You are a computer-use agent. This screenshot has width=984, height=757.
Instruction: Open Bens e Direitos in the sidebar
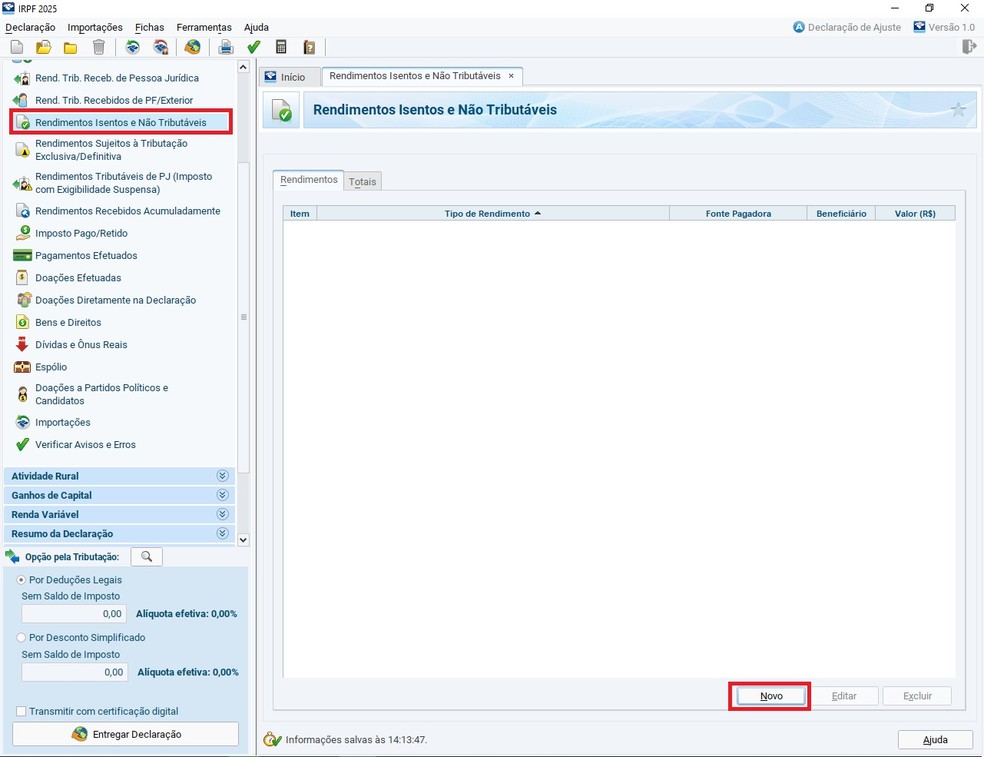pyautogui.click(x=68, y=322)
